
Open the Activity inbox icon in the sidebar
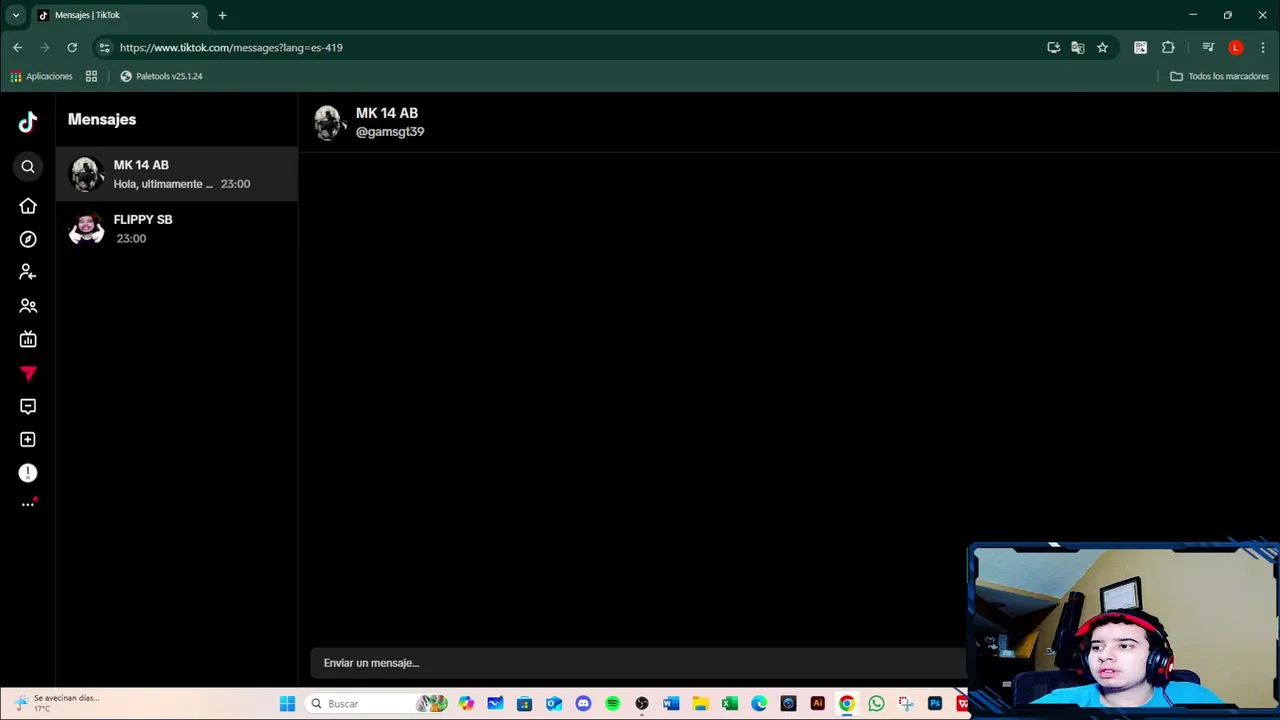(28, 406)
